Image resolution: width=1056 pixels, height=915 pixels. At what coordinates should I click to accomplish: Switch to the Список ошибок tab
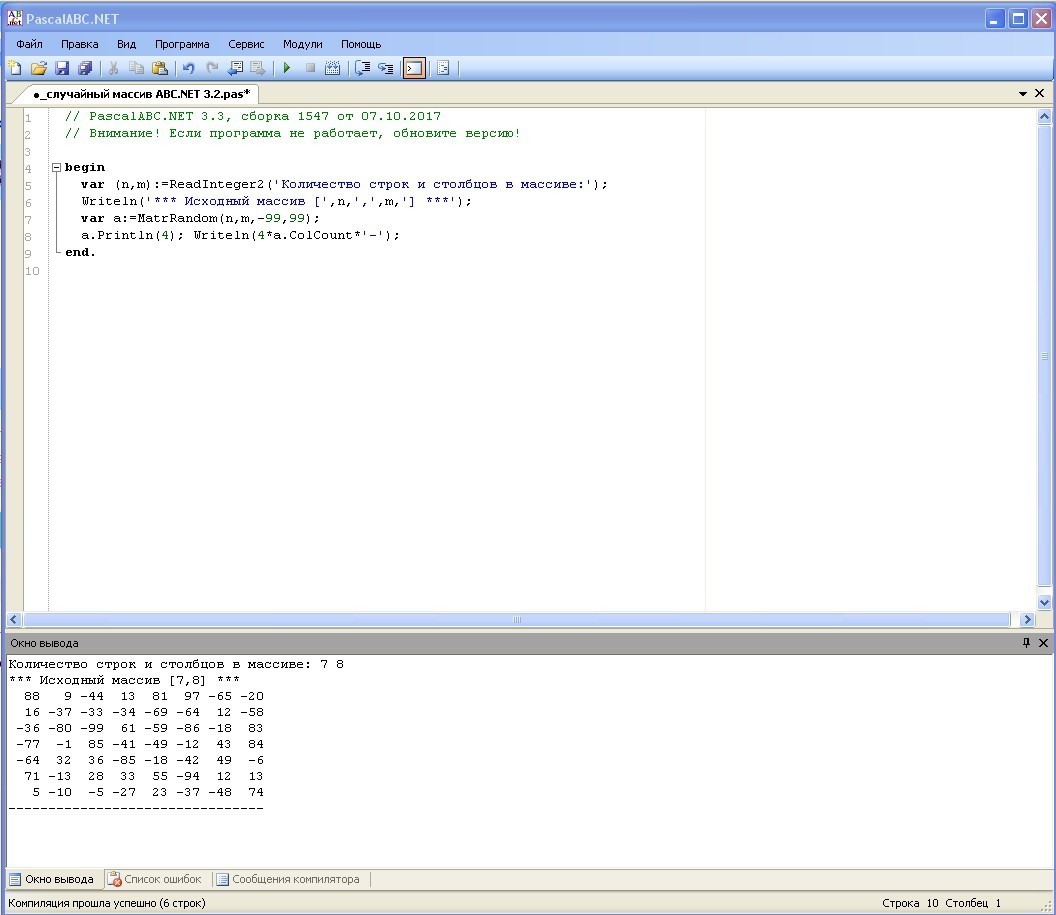click(x=155, y=879)
